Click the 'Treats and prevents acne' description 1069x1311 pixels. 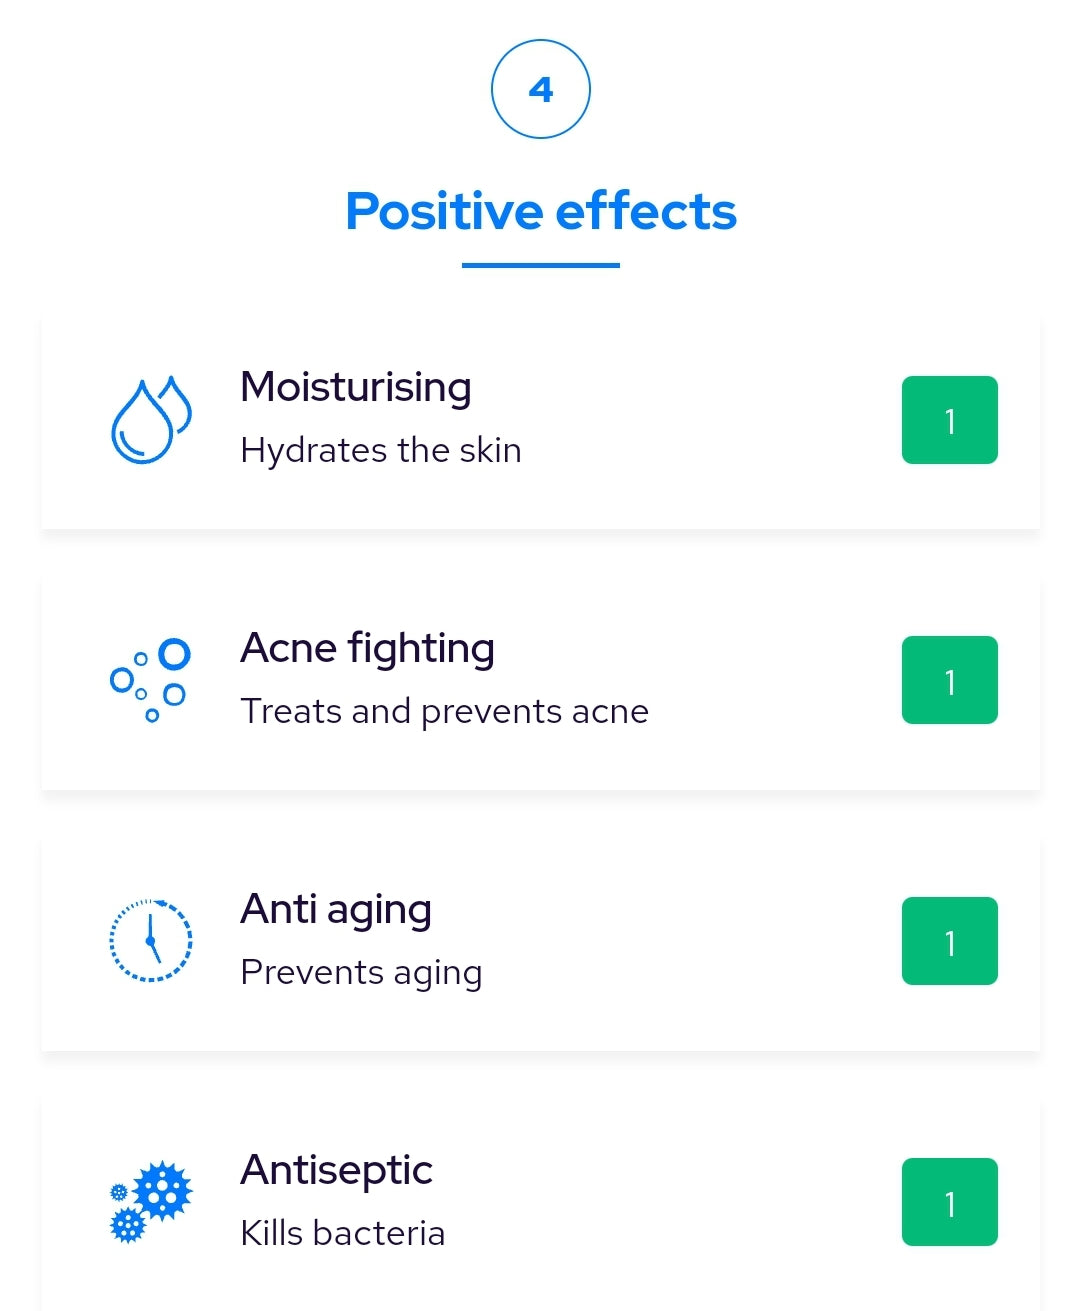point(444,711)
